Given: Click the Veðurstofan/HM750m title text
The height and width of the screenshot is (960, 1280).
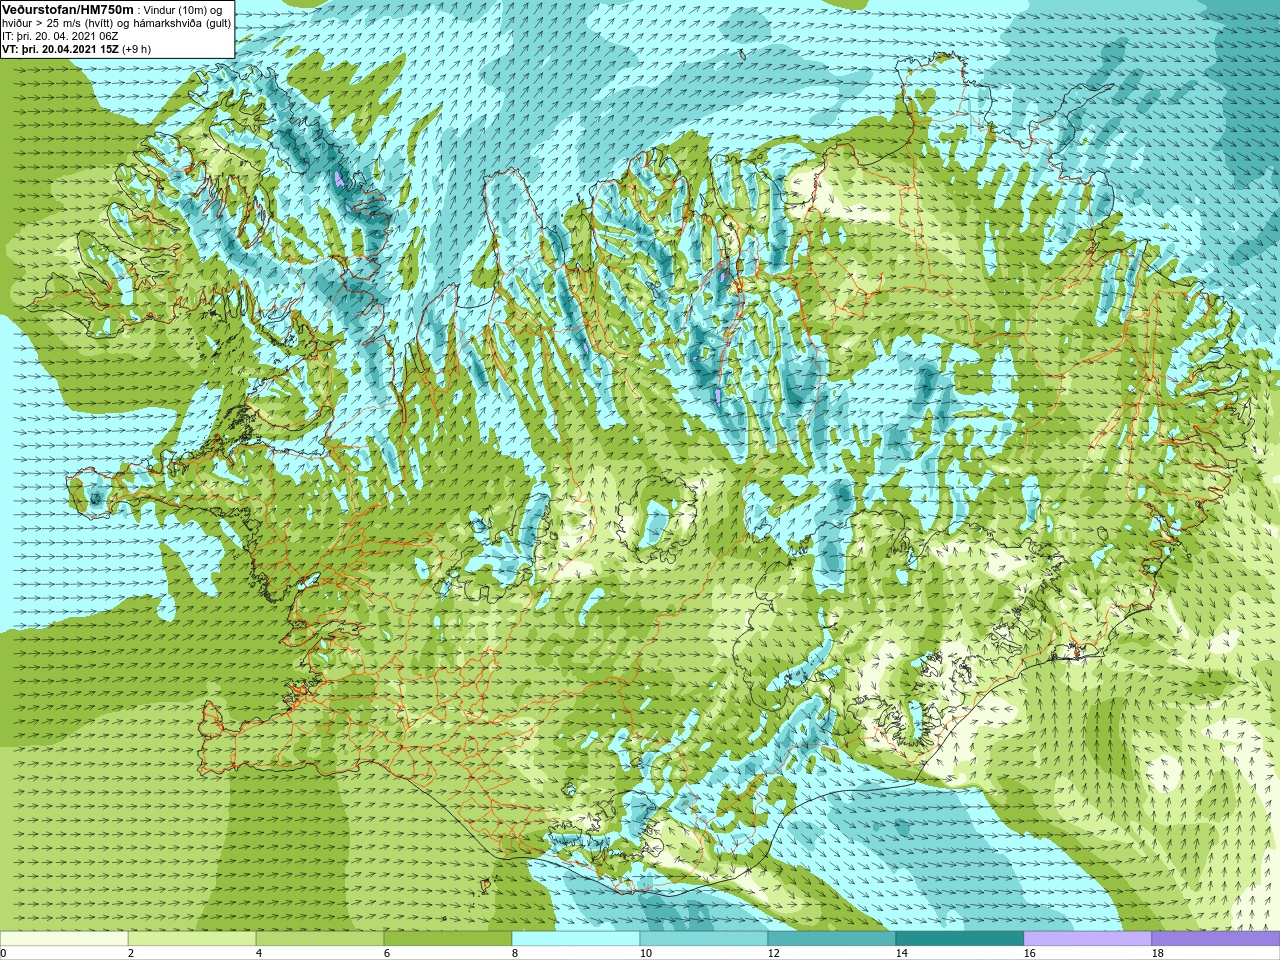Looking at the screenshot, I should 68,10.
